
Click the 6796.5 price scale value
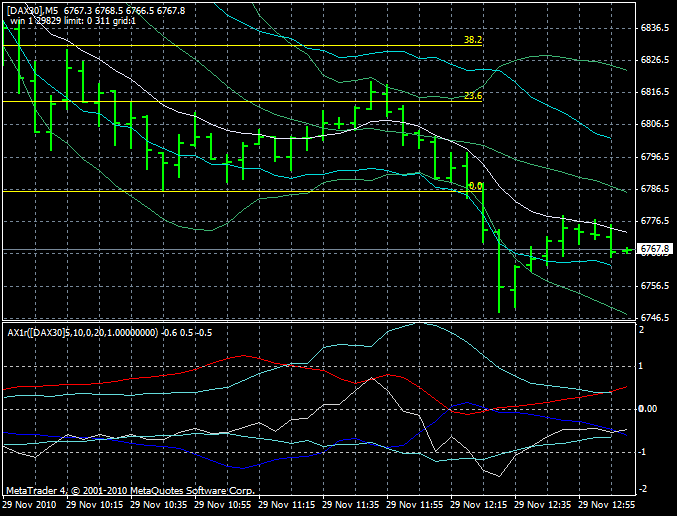point(655,157)
